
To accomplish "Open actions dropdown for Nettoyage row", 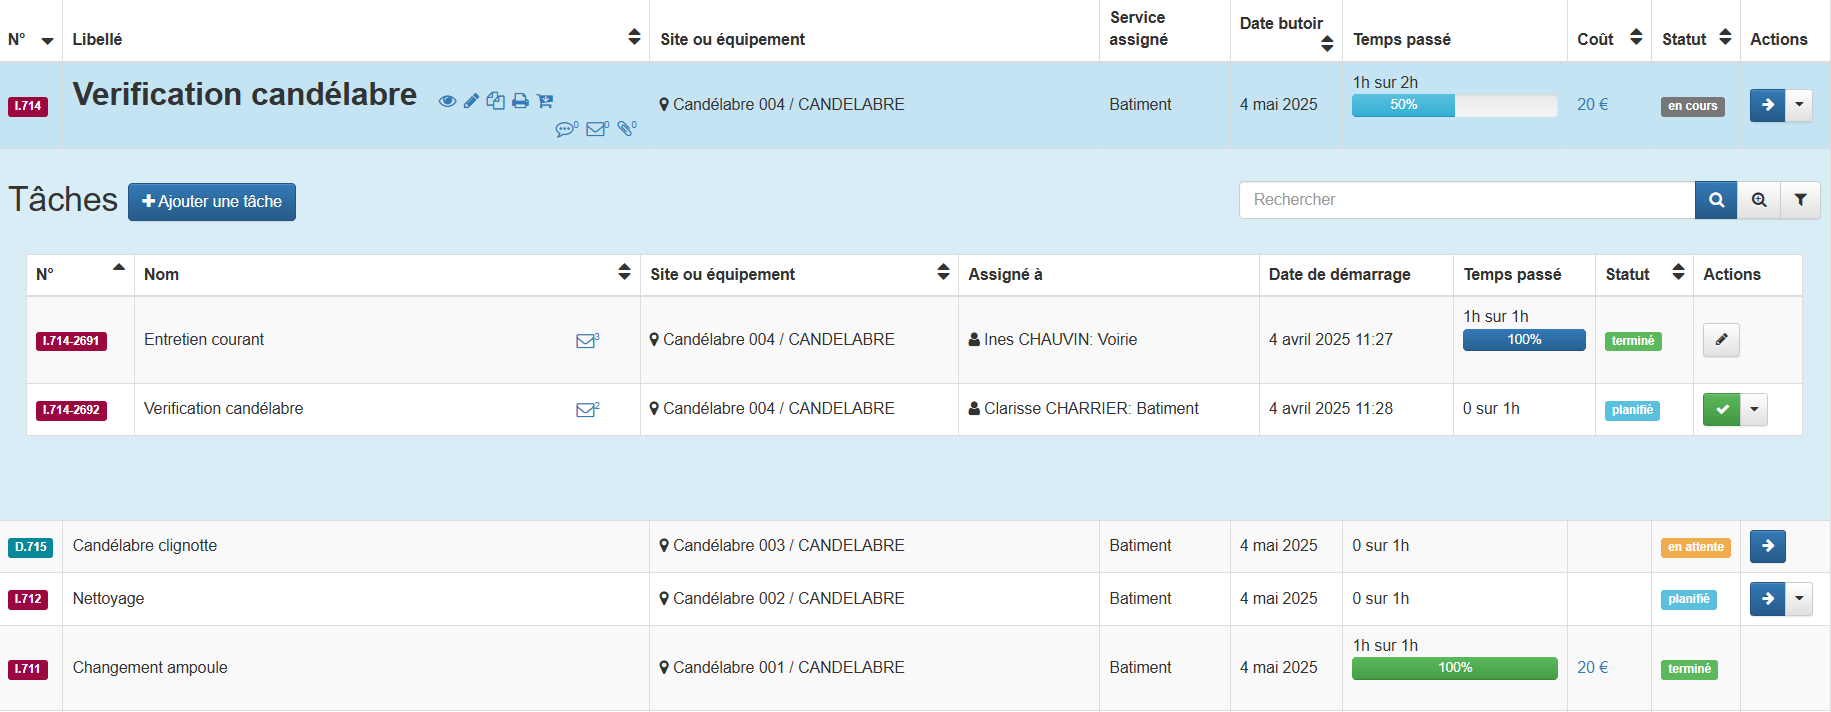I will point(1799,599).
